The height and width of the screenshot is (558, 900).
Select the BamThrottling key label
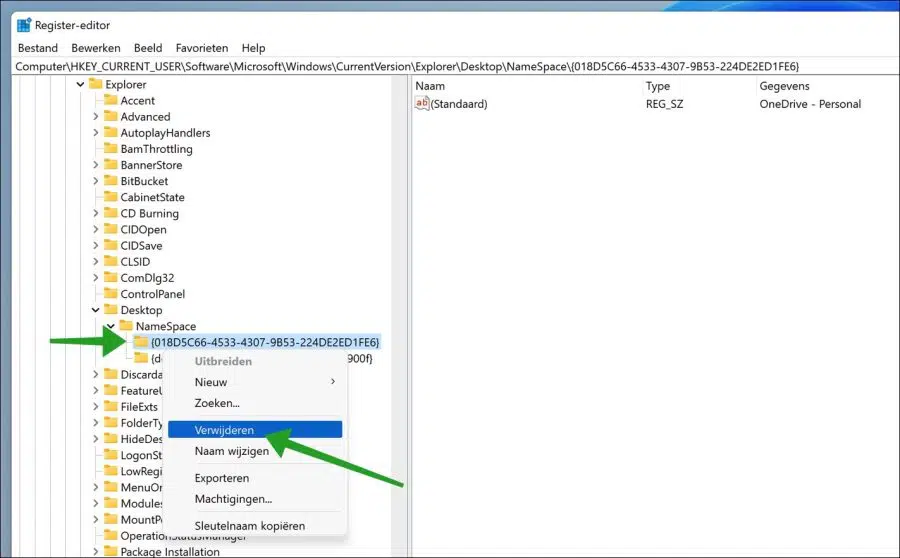pyautogui.click(x=157, y=149)
